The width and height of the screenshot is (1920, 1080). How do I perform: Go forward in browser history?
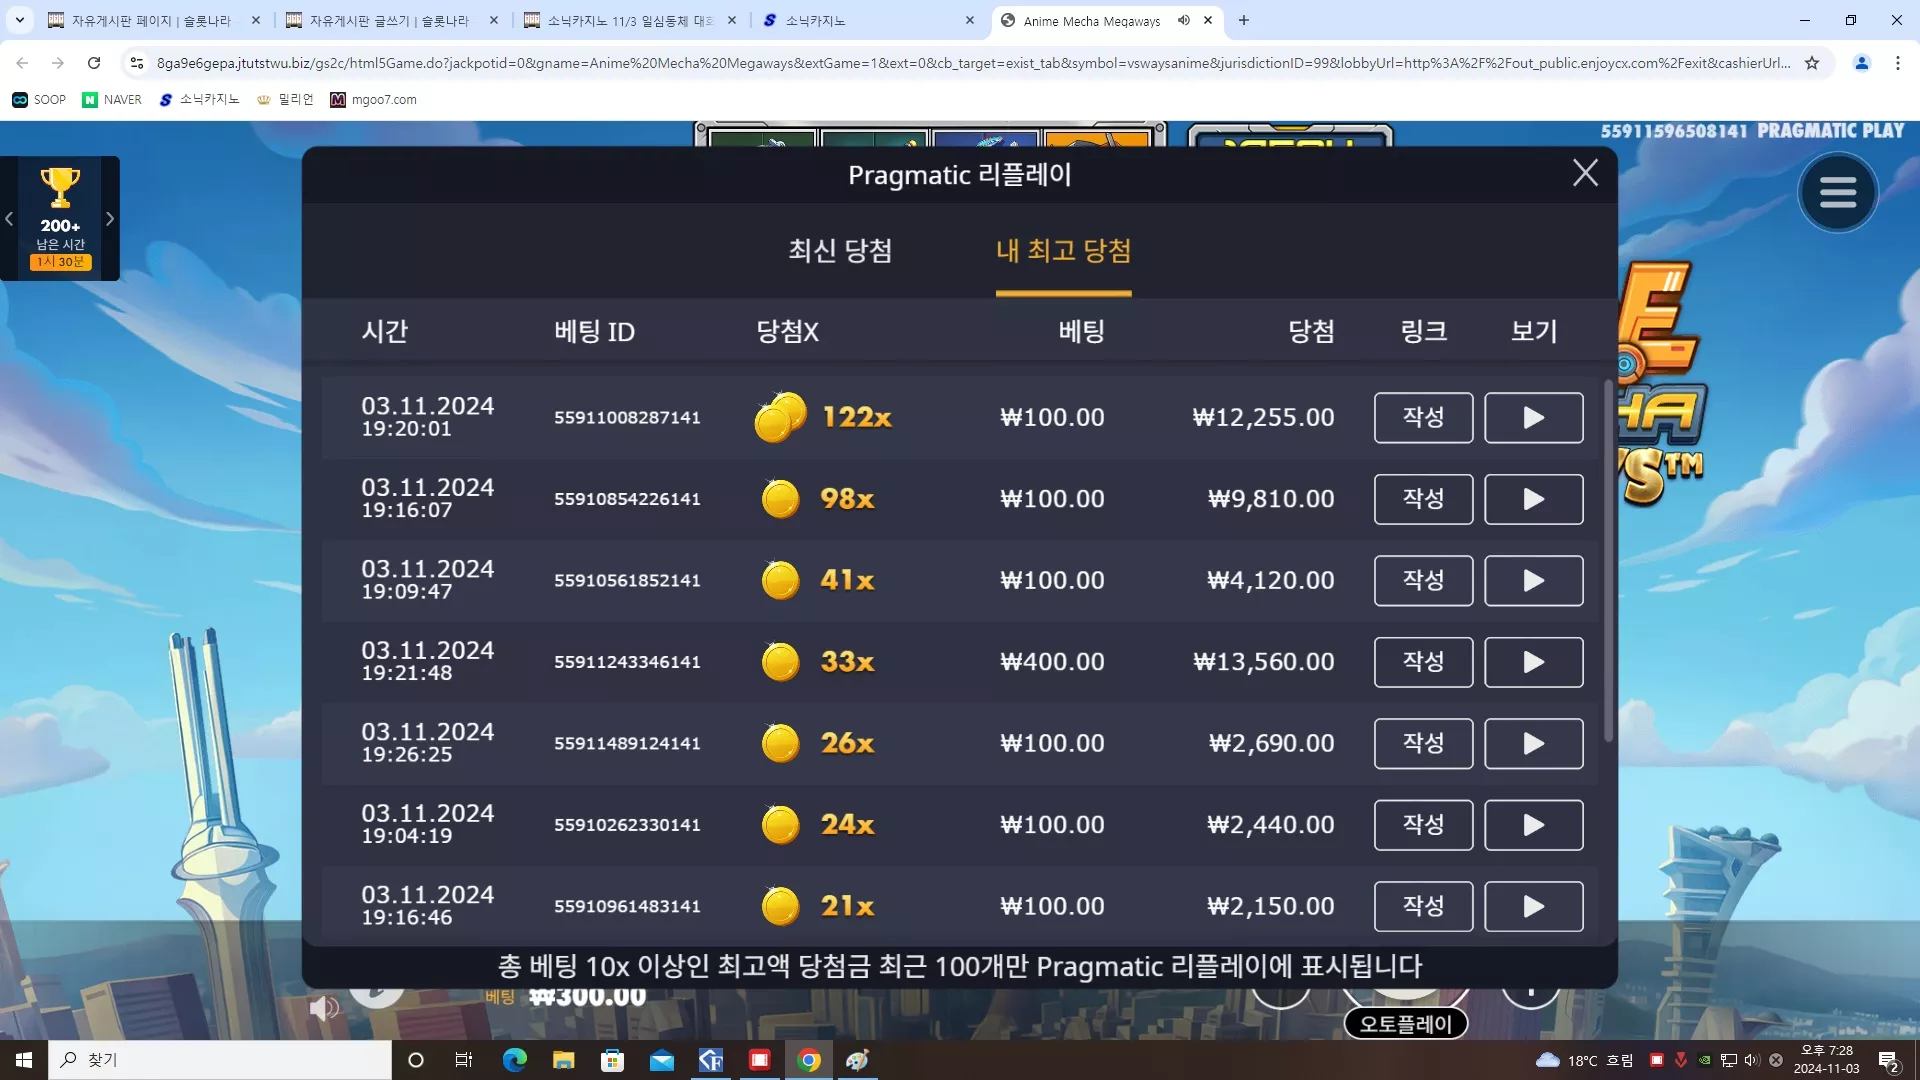point(58,63)
